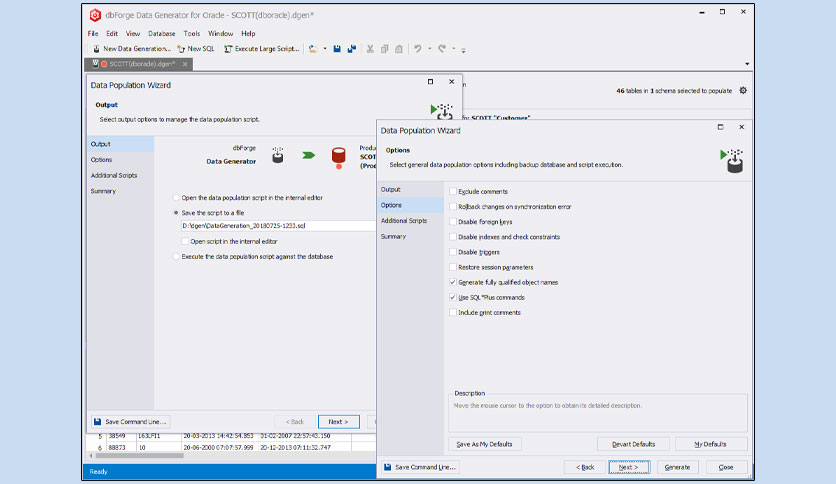The height and width of the screenshot is (484, 836).
Task: Open the Database menu
Action: (x=162, y=33)
